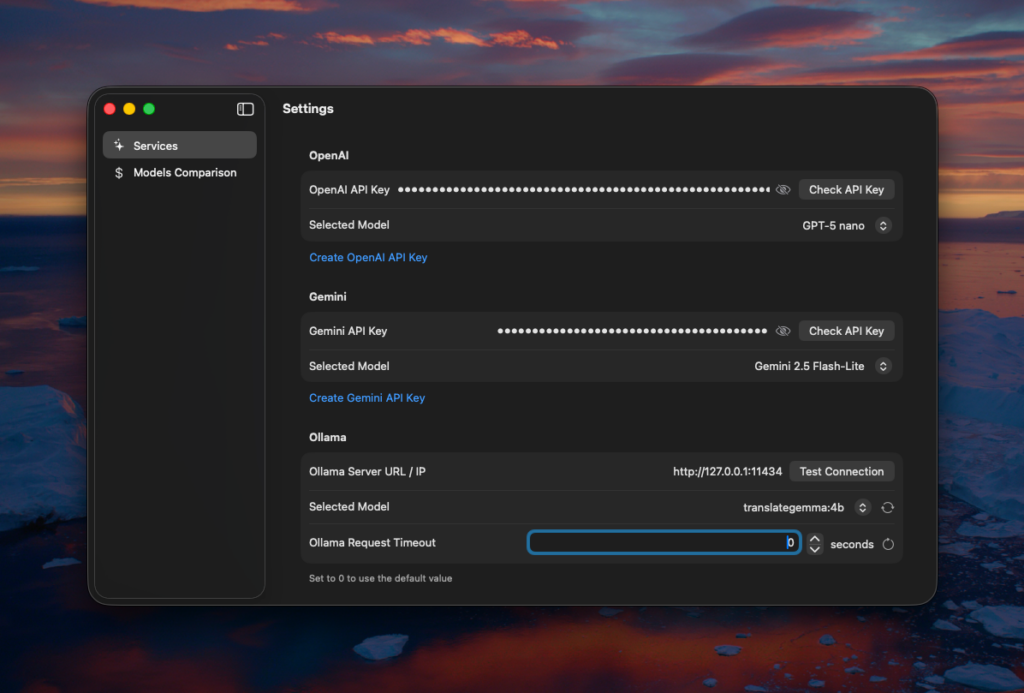Click the dollar icon for Models Comparison
The height and width of the screenshot is (693, 1024).
click(x=119, y=173)
